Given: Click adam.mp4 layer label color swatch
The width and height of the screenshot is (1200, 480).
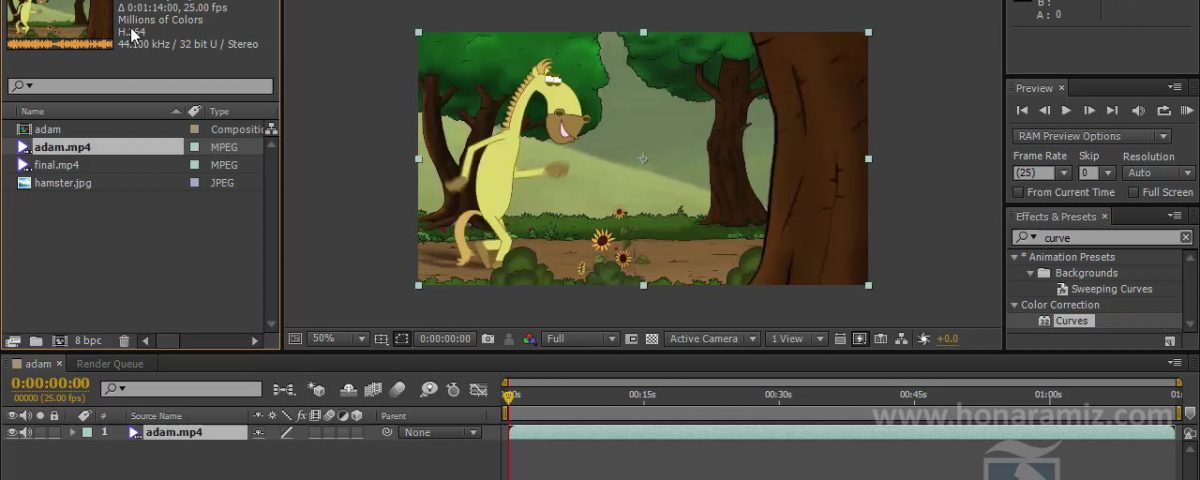Looking at the screenshot, I should 87,433.
